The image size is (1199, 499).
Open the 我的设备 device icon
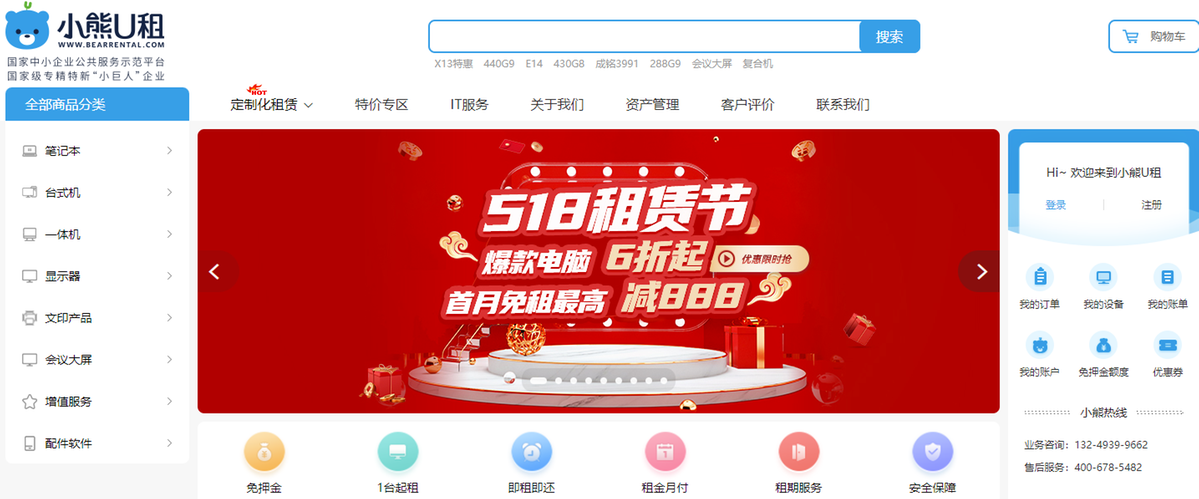tap(1103, 277)
